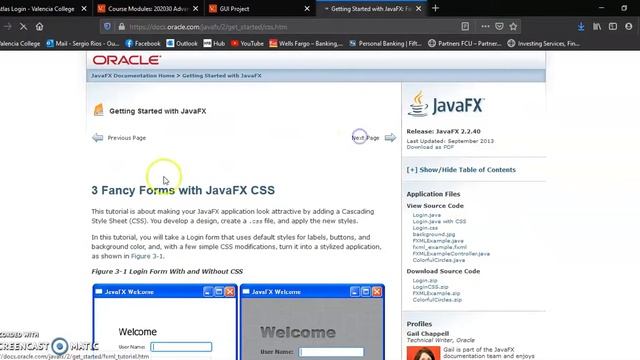The height and width of the screenshot is (360, 640).
Task: Open Wells Fargo Banking bookmark
Action: (x=306, y=43)
